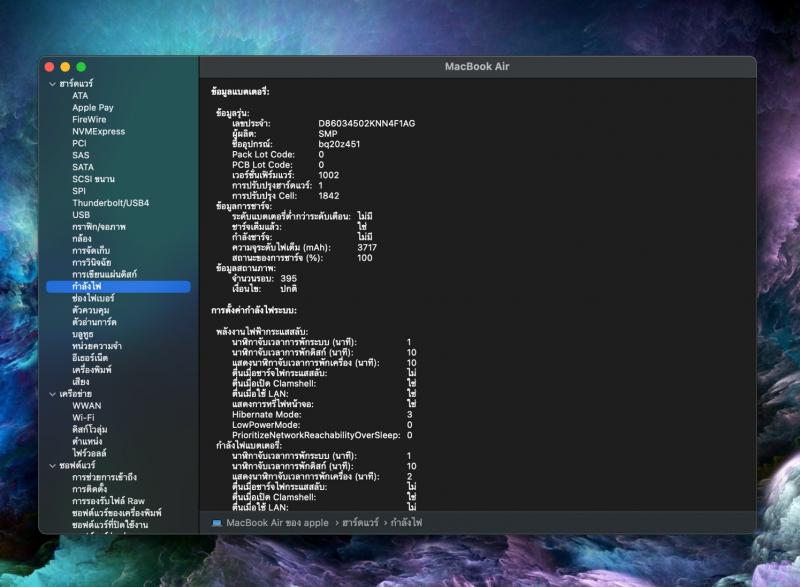Image resolution: width=800 pixels, height=587 pixels.
Task: Open the NVMExpress hardware entry
Action: (98, 131)
